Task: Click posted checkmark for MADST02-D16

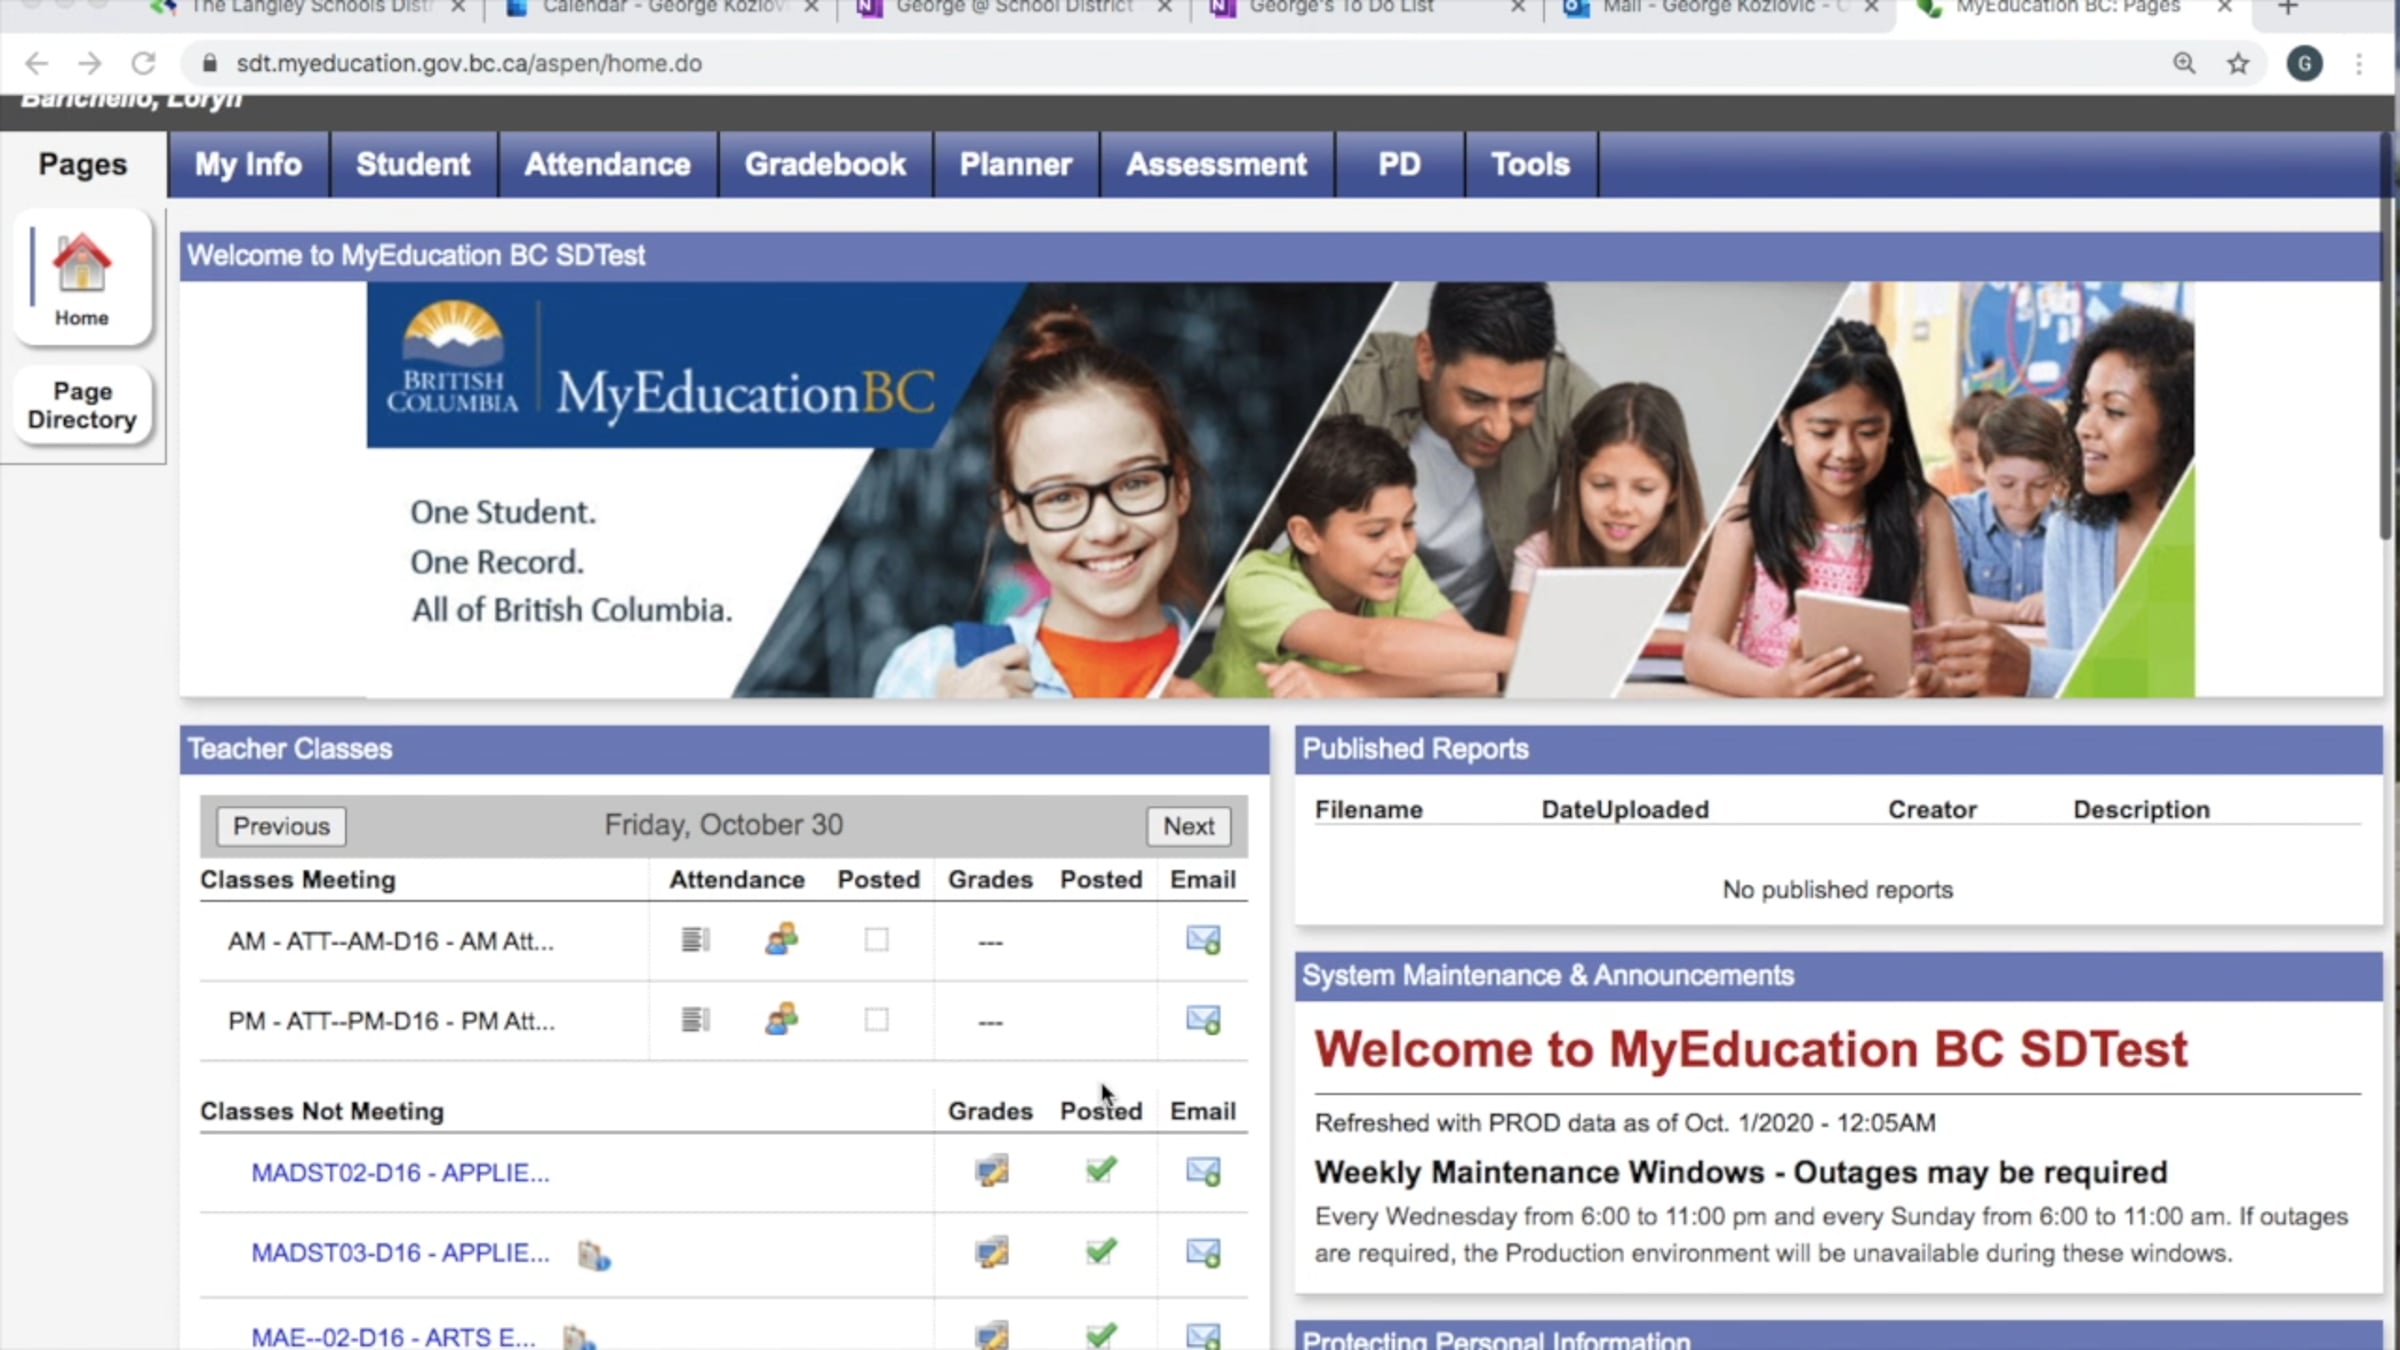Action: (1101, 1169)
